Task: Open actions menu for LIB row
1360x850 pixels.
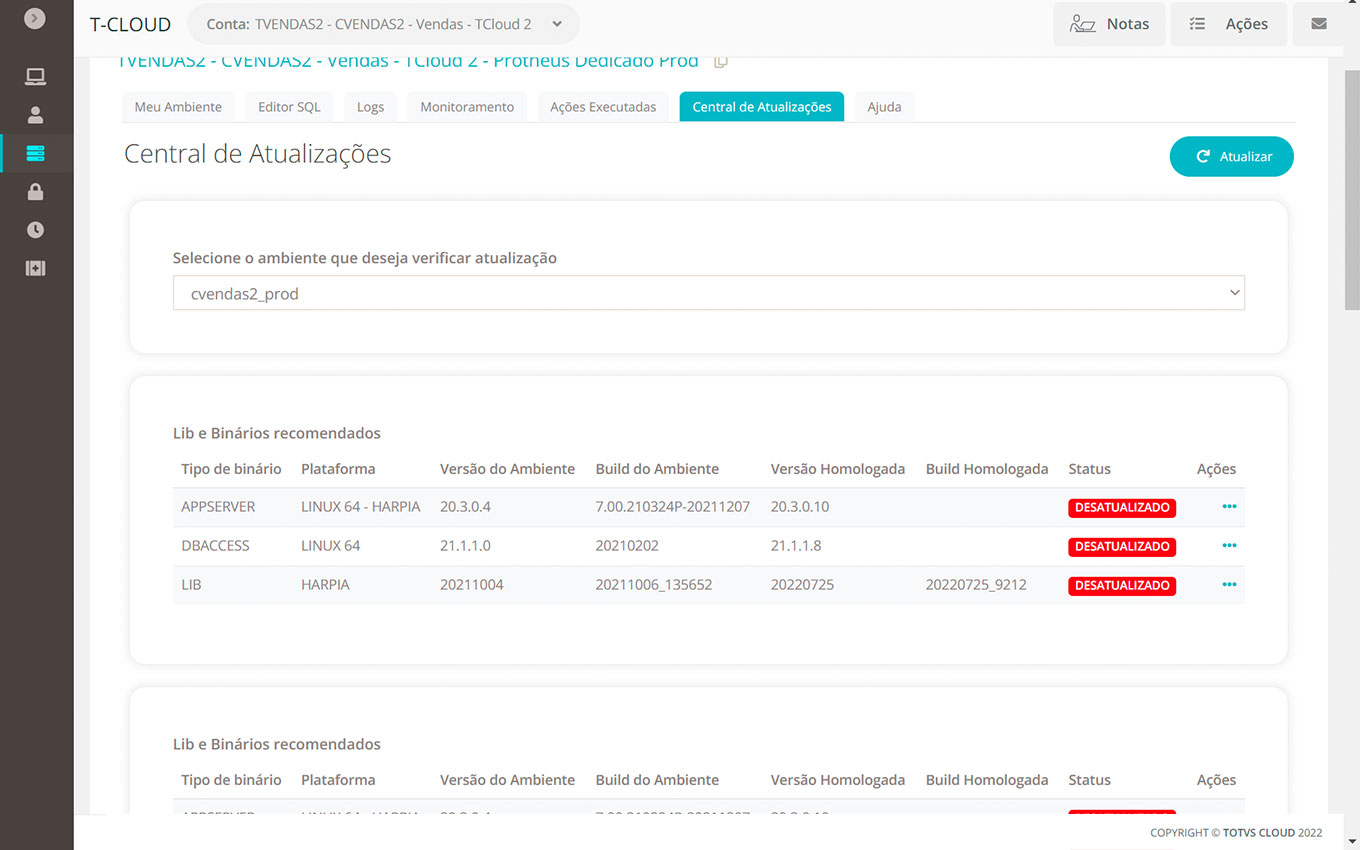Action: tap(1229, 585)
